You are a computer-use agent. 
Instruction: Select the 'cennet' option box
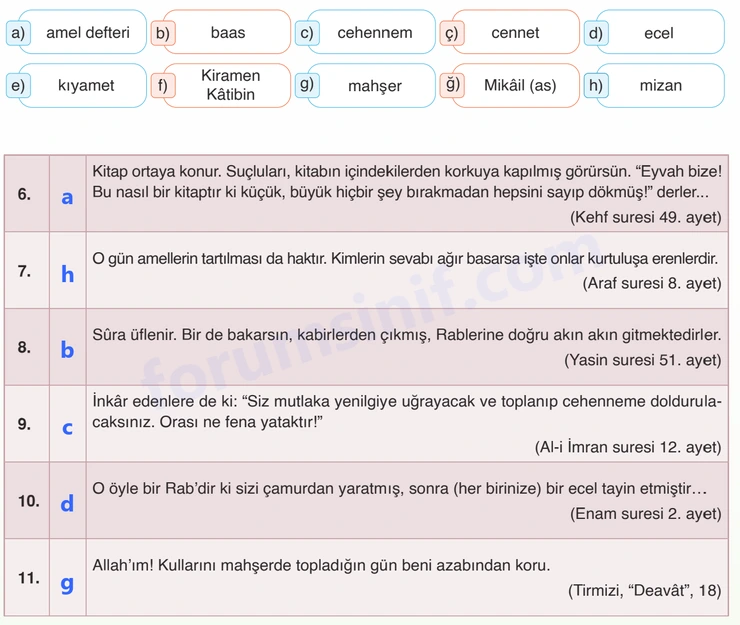point(516,32)
